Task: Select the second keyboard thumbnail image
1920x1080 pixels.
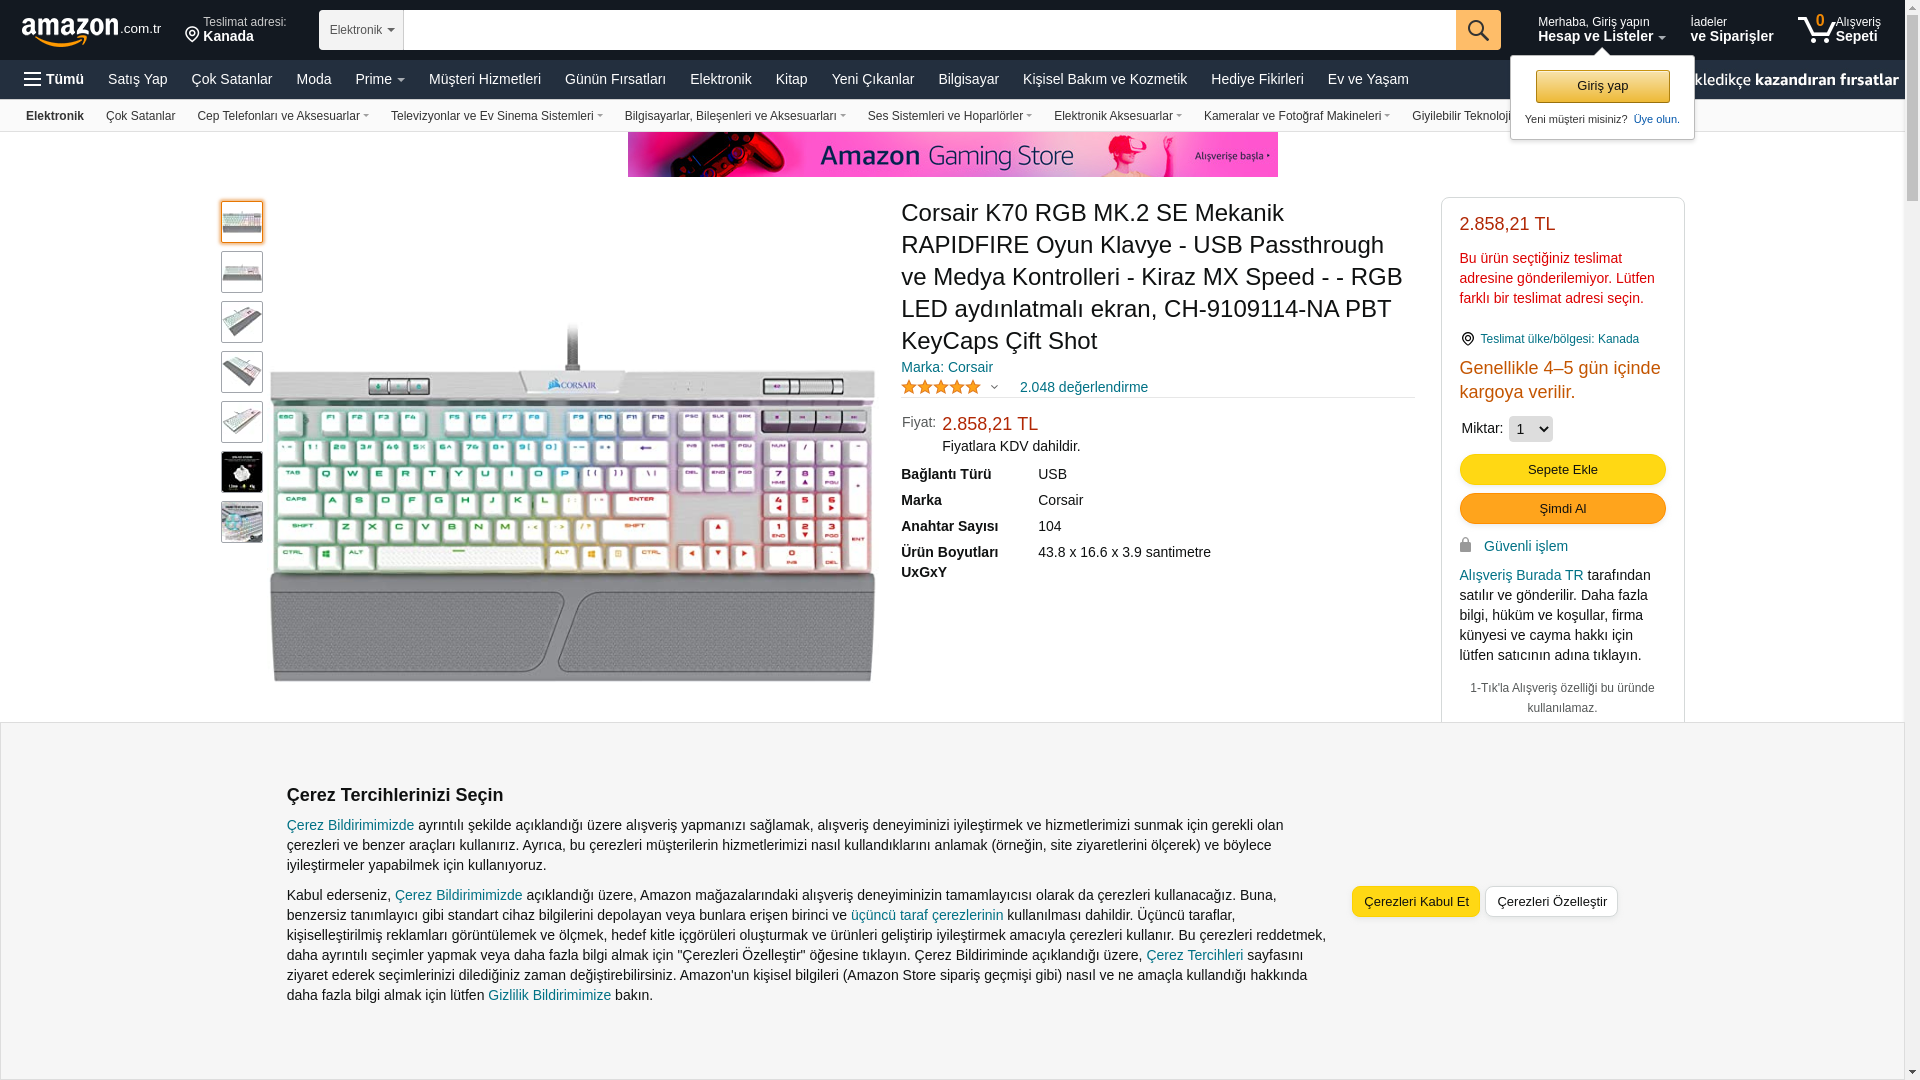Action: [x=242, y=272]
